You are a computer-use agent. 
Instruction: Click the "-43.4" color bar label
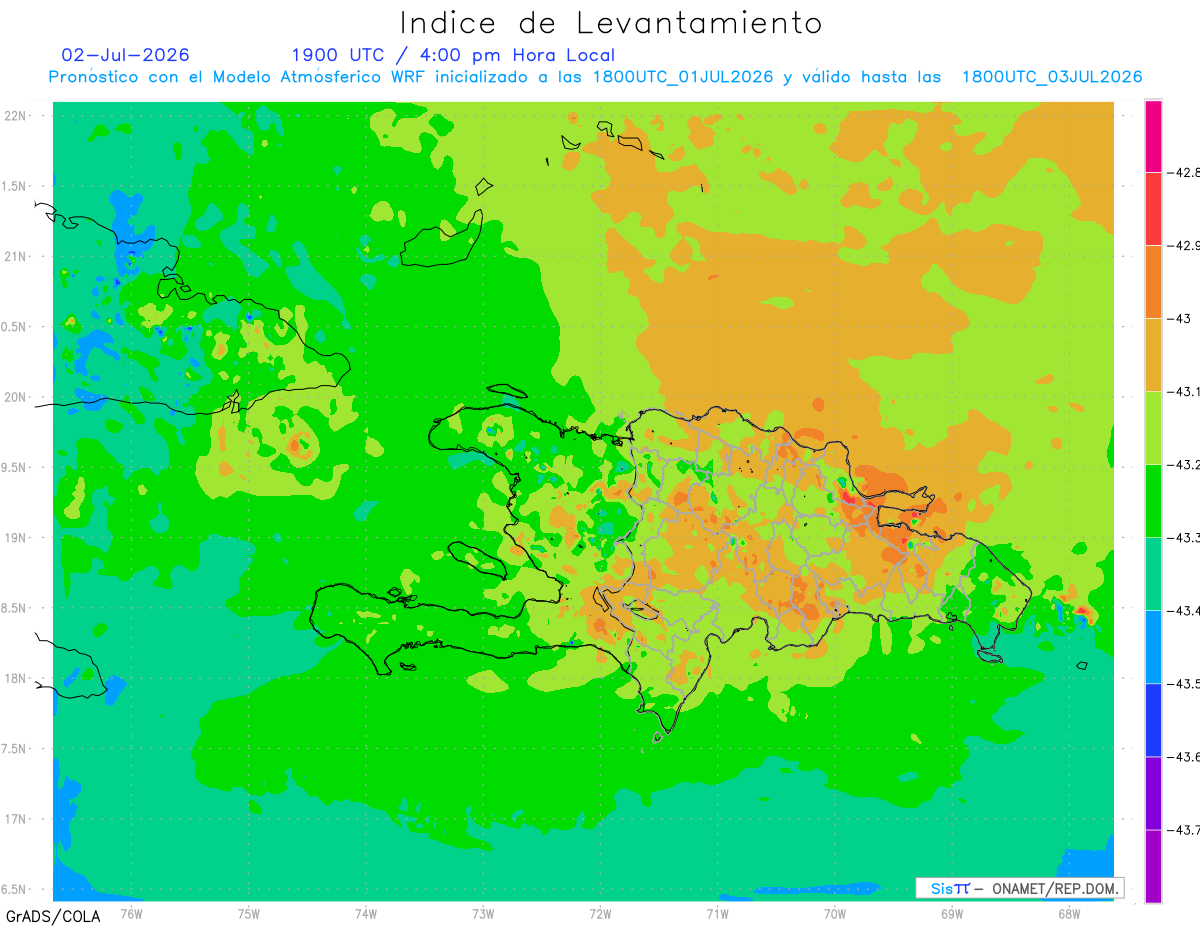1185,610
